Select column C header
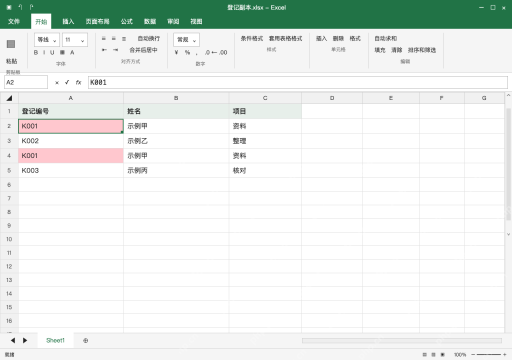This screenshot has height=360, width=512. pos(265,98)
